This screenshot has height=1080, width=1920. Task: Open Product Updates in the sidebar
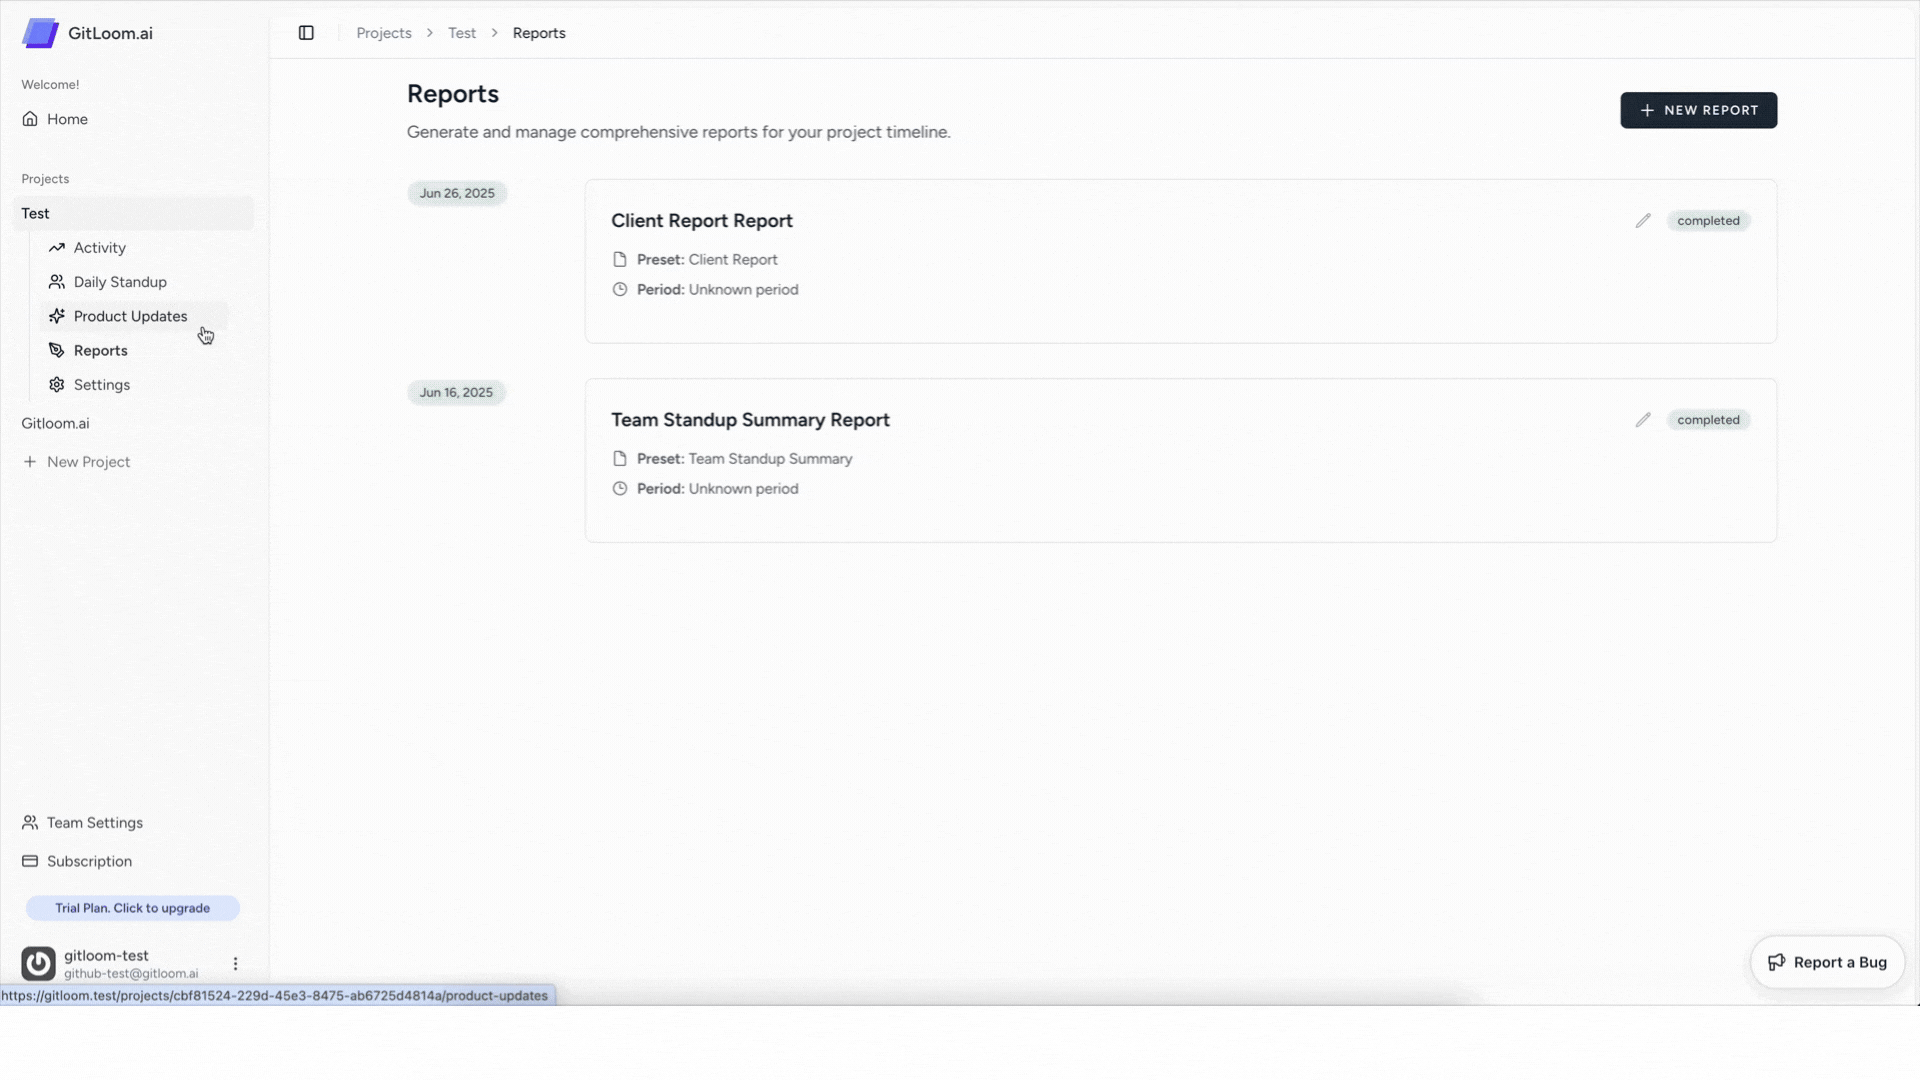130,315
